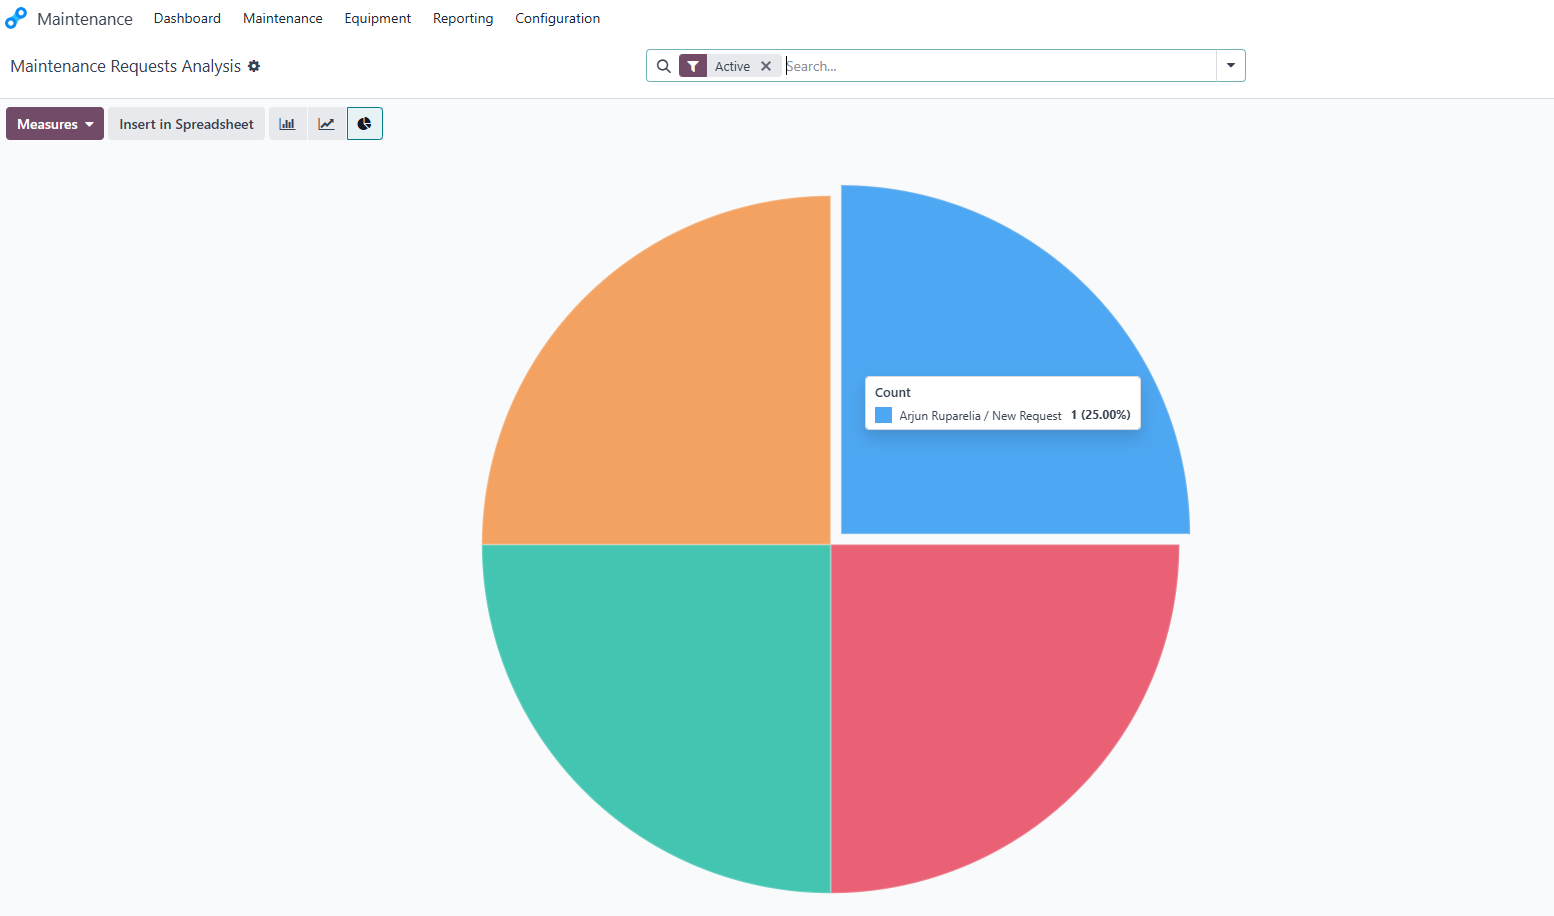Click the magnifying glass search icon
The height and width of the screenshot is (916, 1554).
(x=664, y=65)
